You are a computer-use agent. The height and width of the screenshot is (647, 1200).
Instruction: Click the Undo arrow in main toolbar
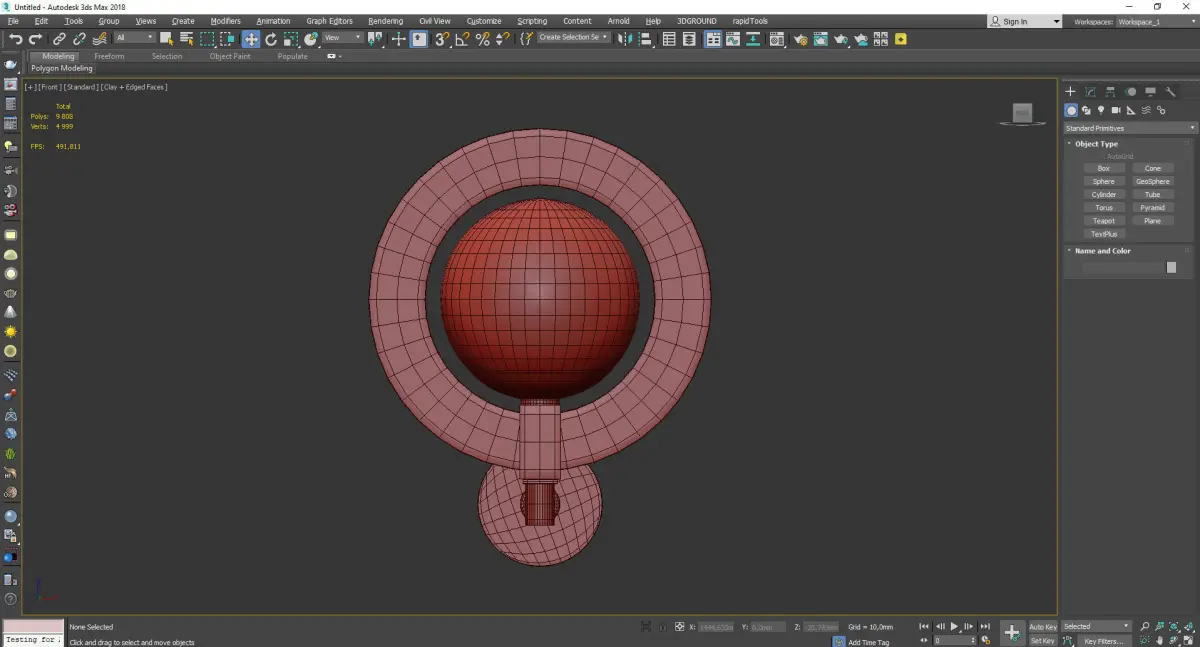[x=15, y=39]
